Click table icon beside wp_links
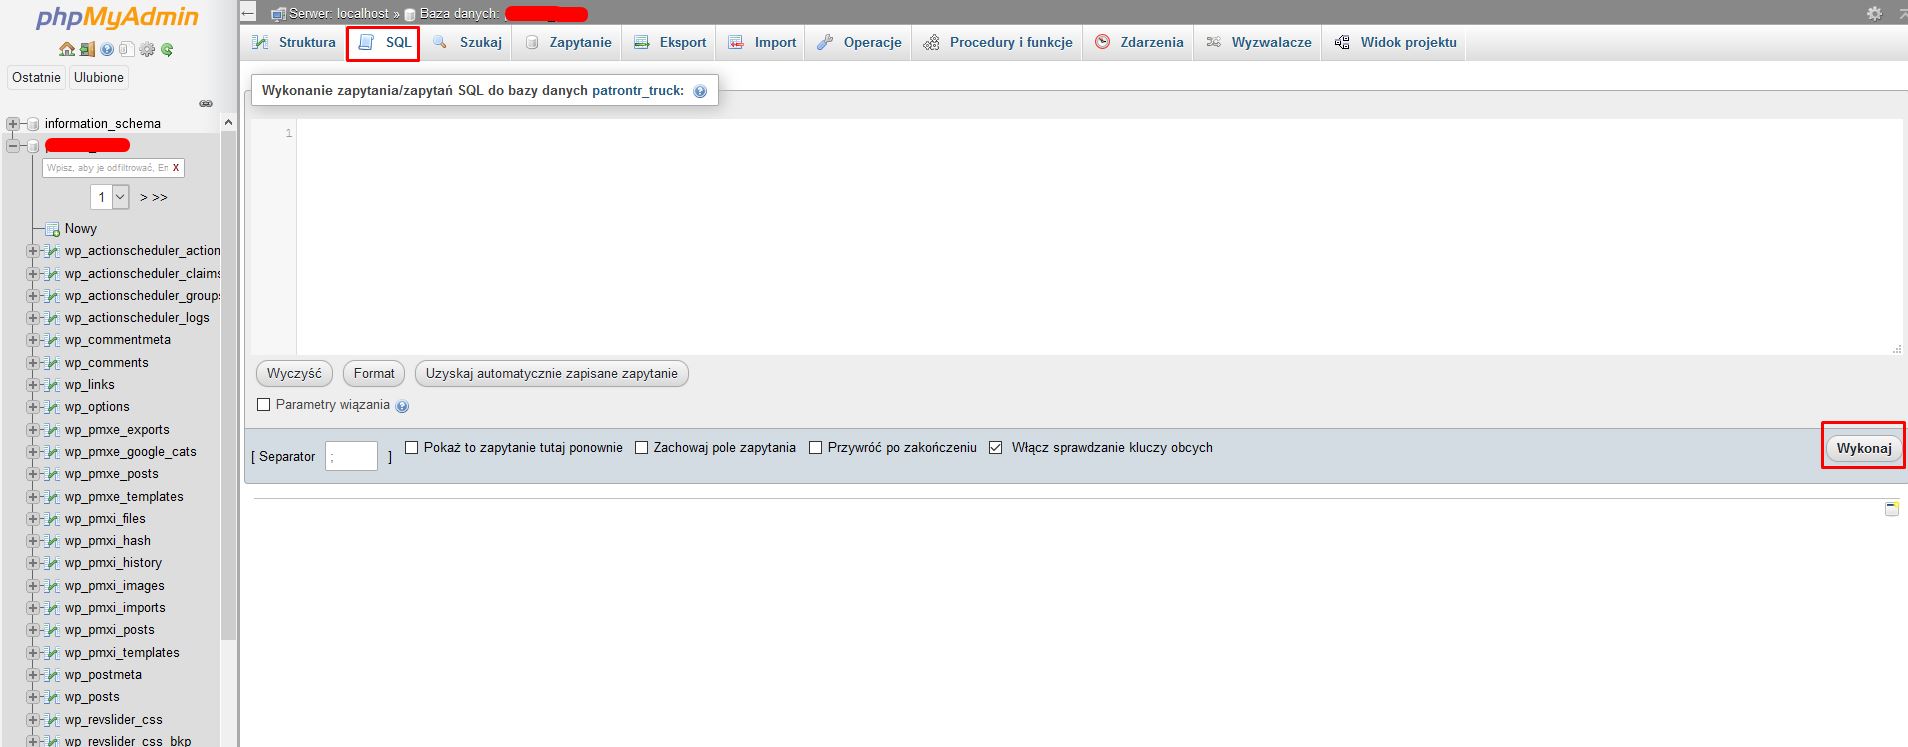 click(53, 385)
